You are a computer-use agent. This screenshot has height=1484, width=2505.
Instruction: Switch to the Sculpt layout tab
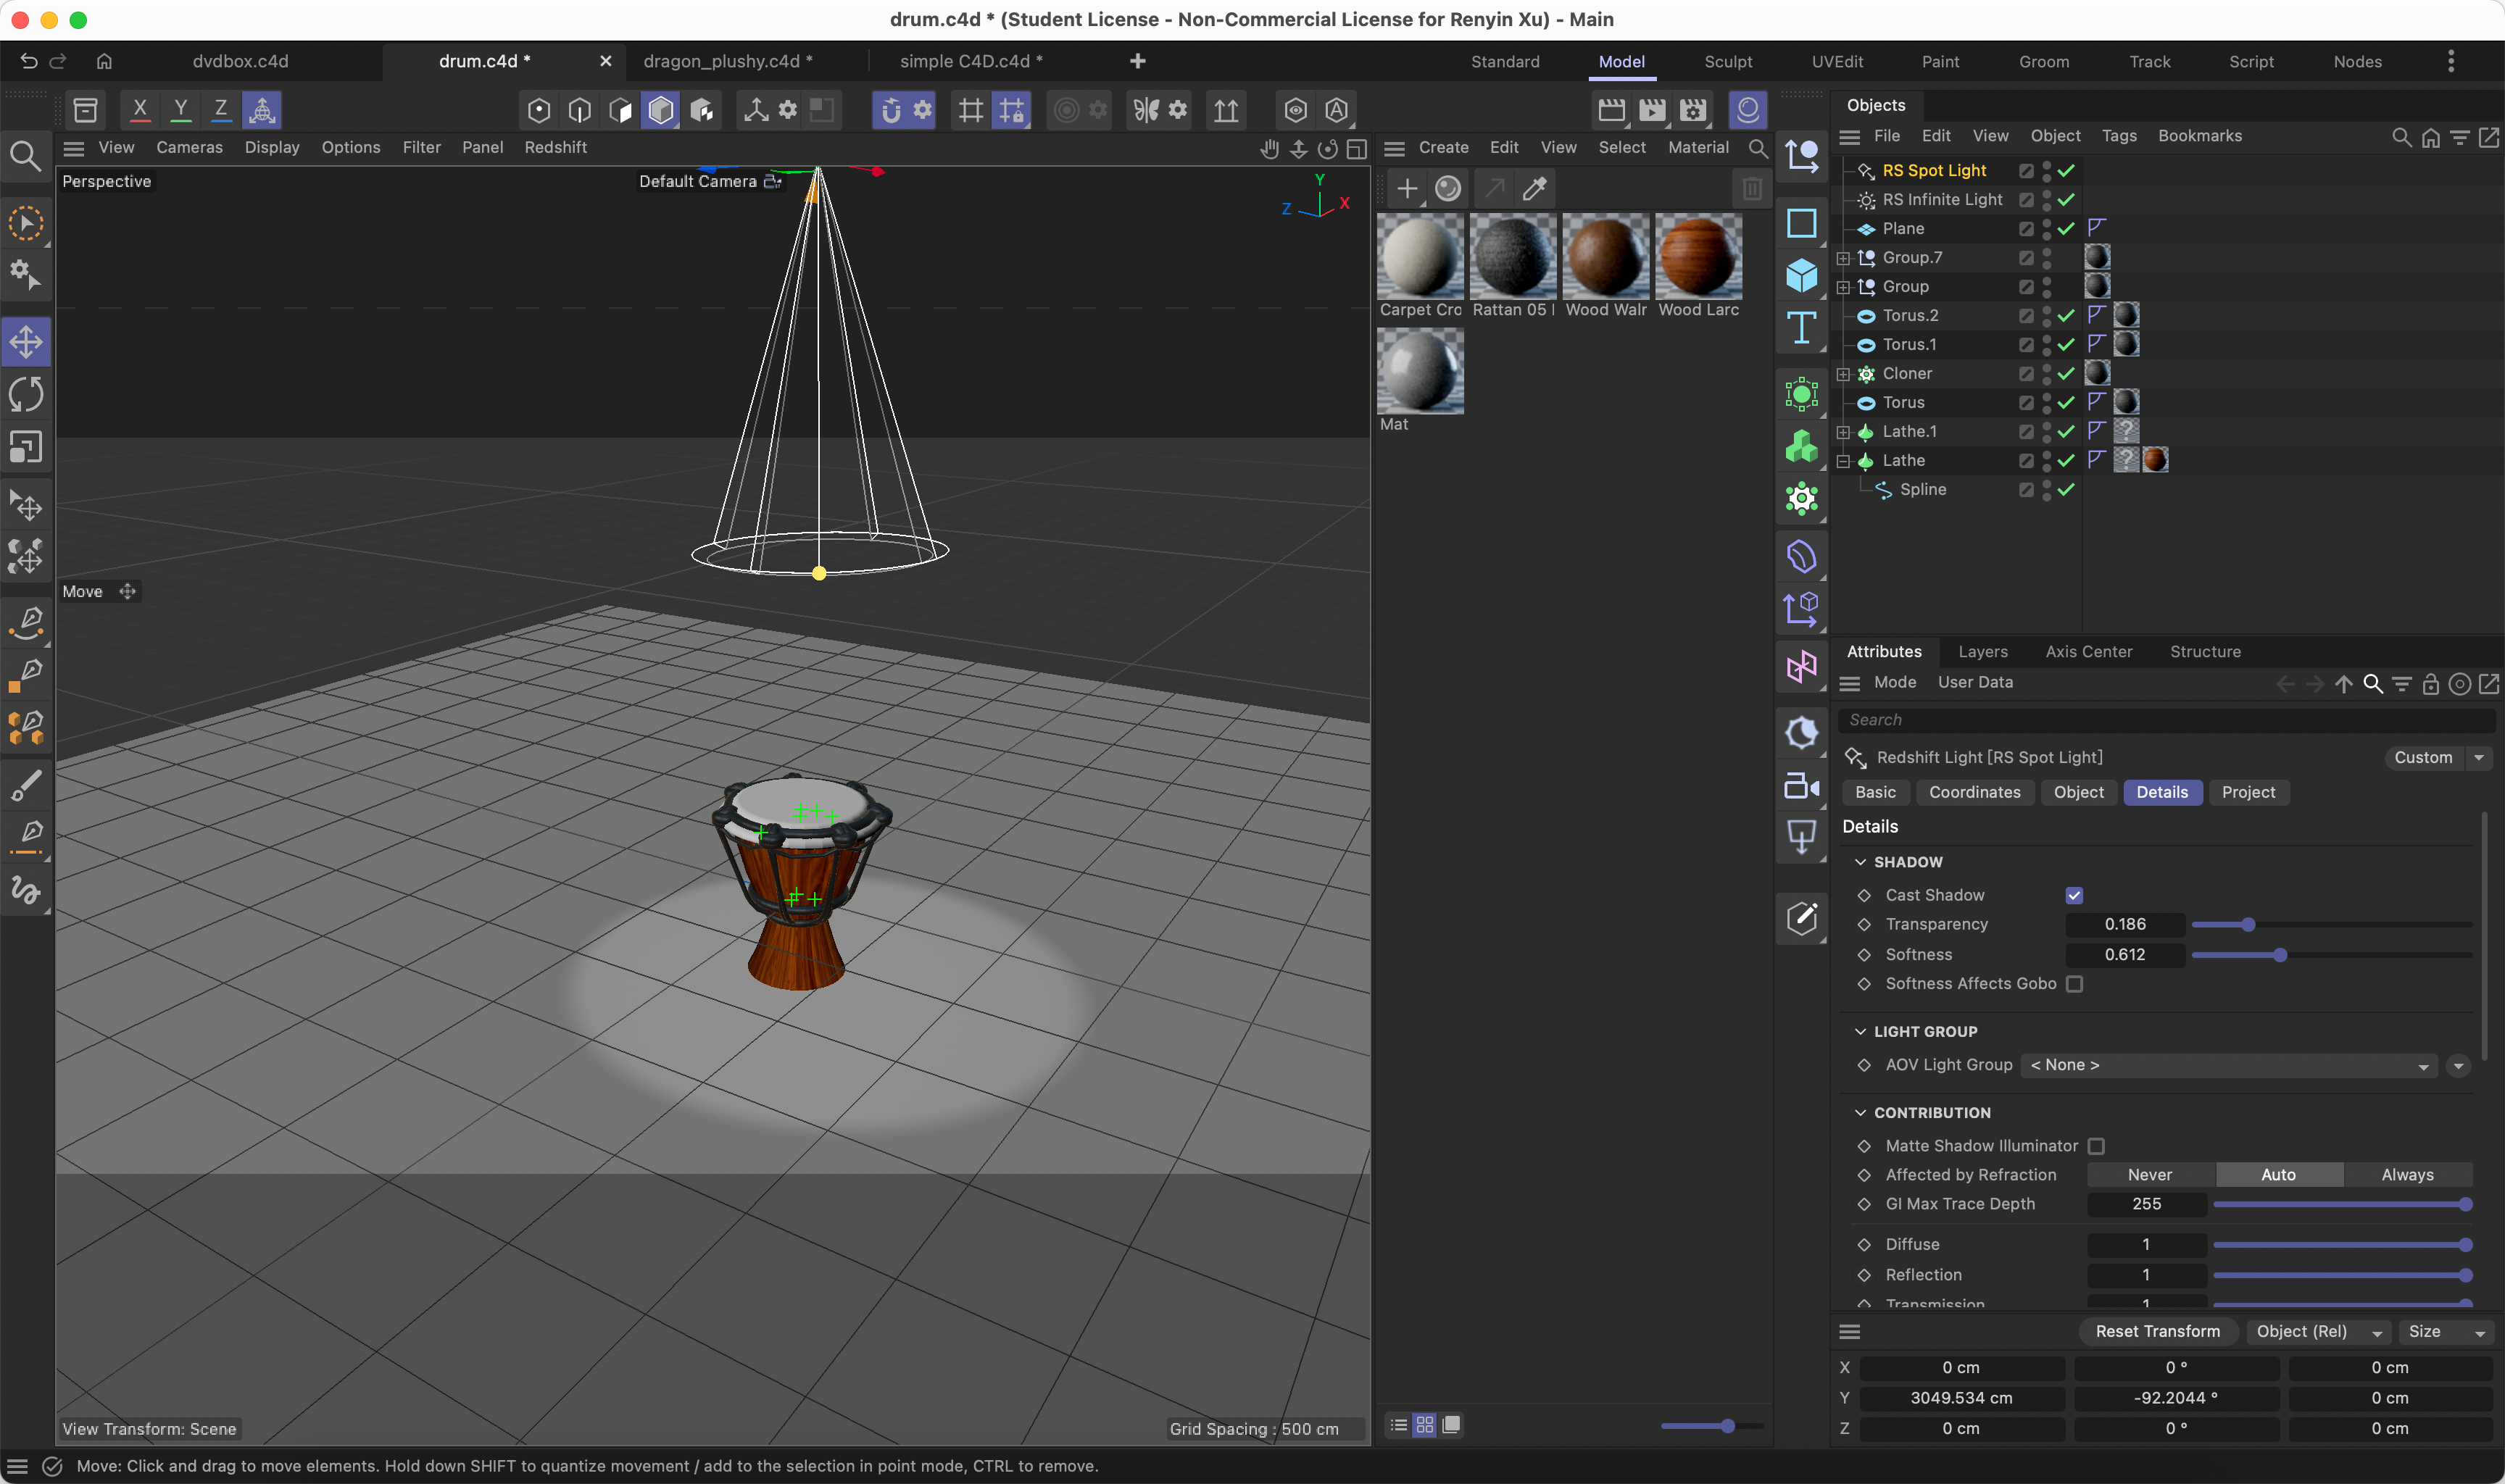pyautogui.click(x=1728, y=61)
